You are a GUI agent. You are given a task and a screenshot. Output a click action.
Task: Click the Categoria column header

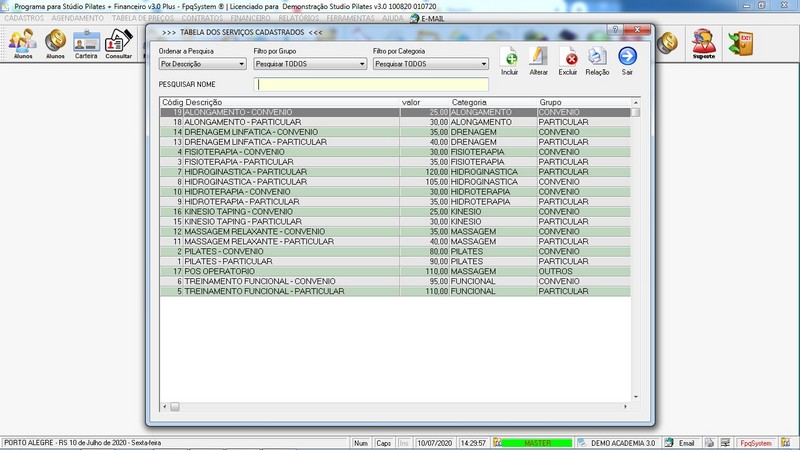point(493,102)
